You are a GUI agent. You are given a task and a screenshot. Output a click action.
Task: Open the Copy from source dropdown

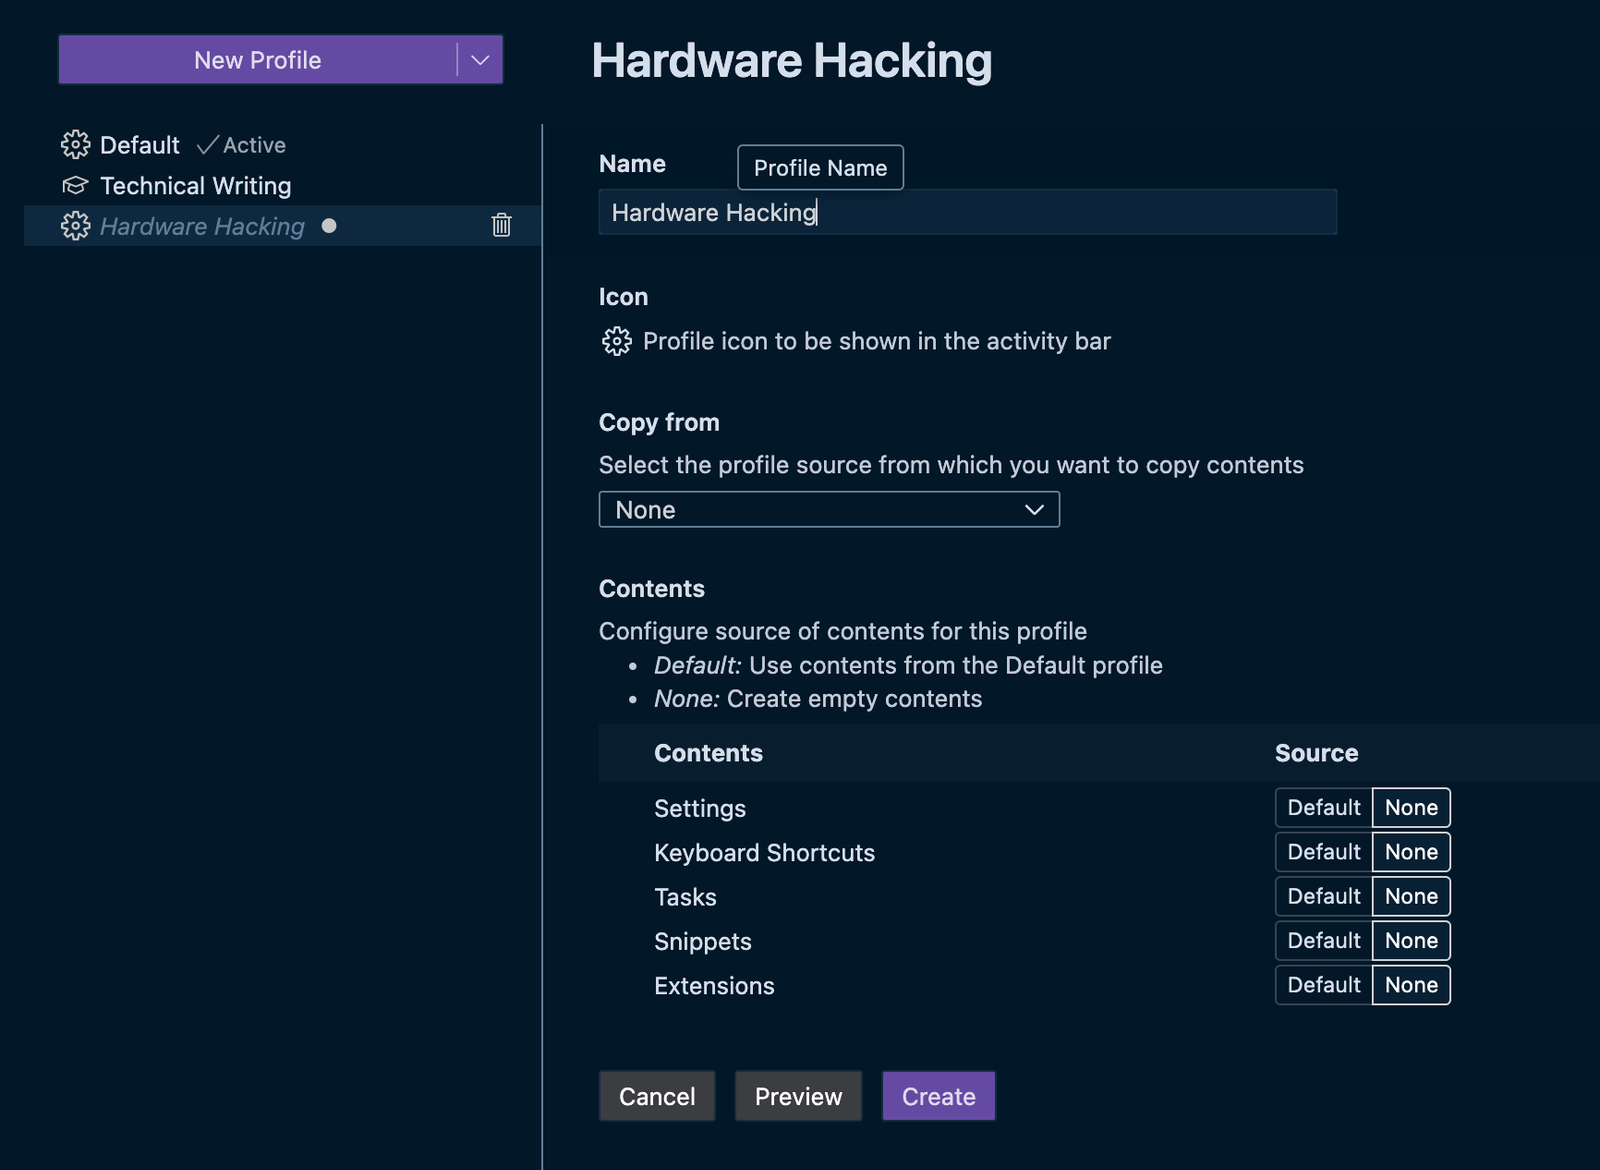tap(828, 509)
